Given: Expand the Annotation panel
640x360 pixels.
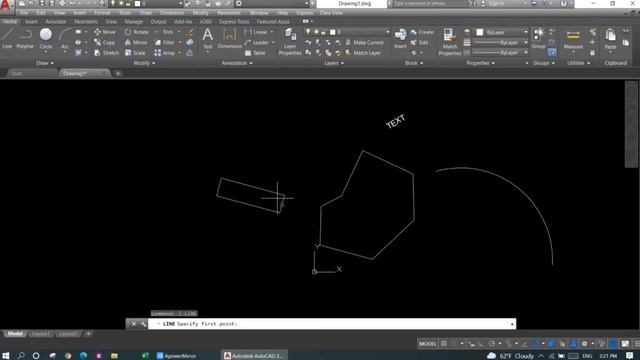Looking at the screenshot, I should (237, 63).
